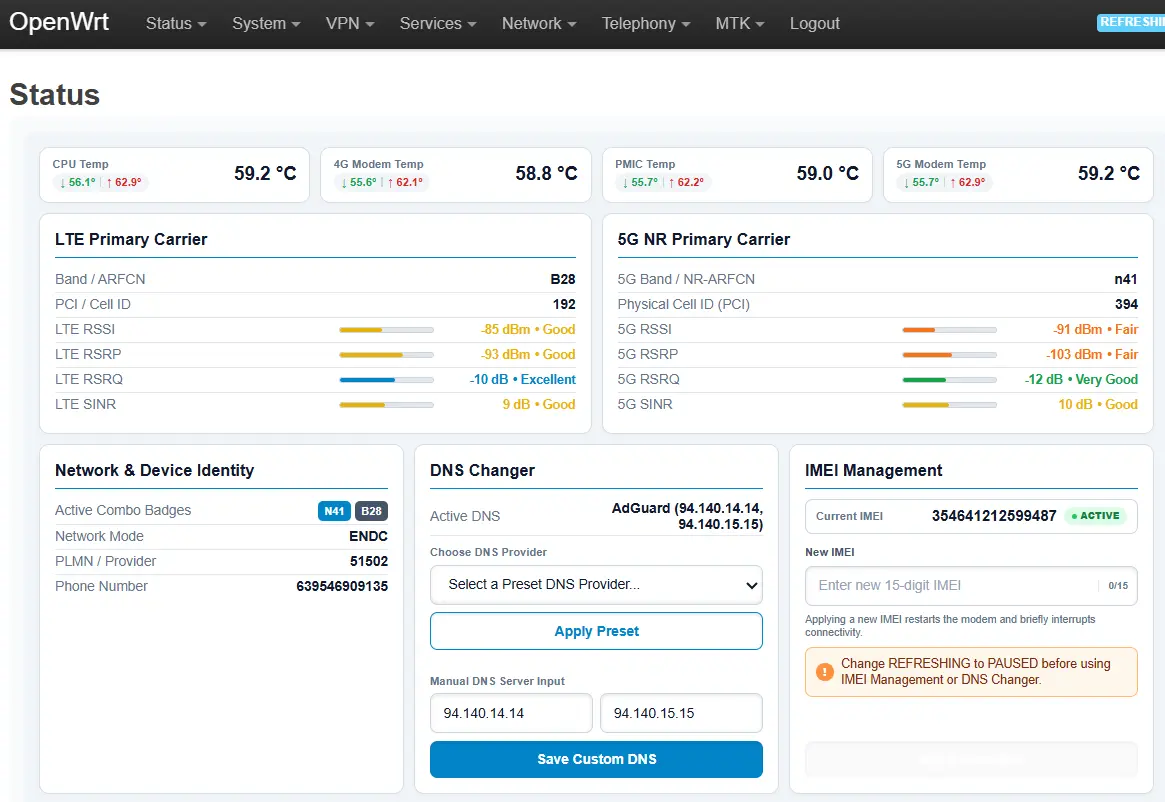The height and width of the screenshot is (802, 1165).
Task: Click the N41 combo badge
Action: pyautogui.click(x=334, y=511)
